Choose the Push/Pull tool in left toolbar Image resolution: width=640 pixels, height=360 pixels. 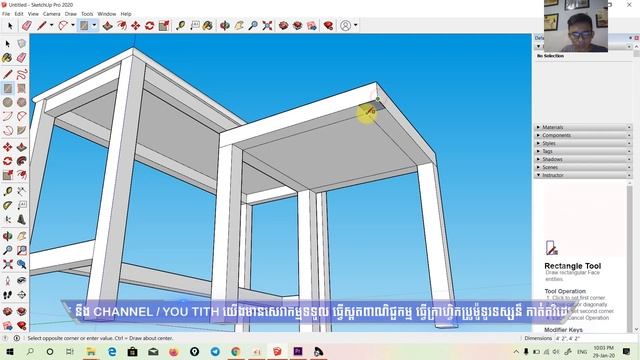(22, 147)
